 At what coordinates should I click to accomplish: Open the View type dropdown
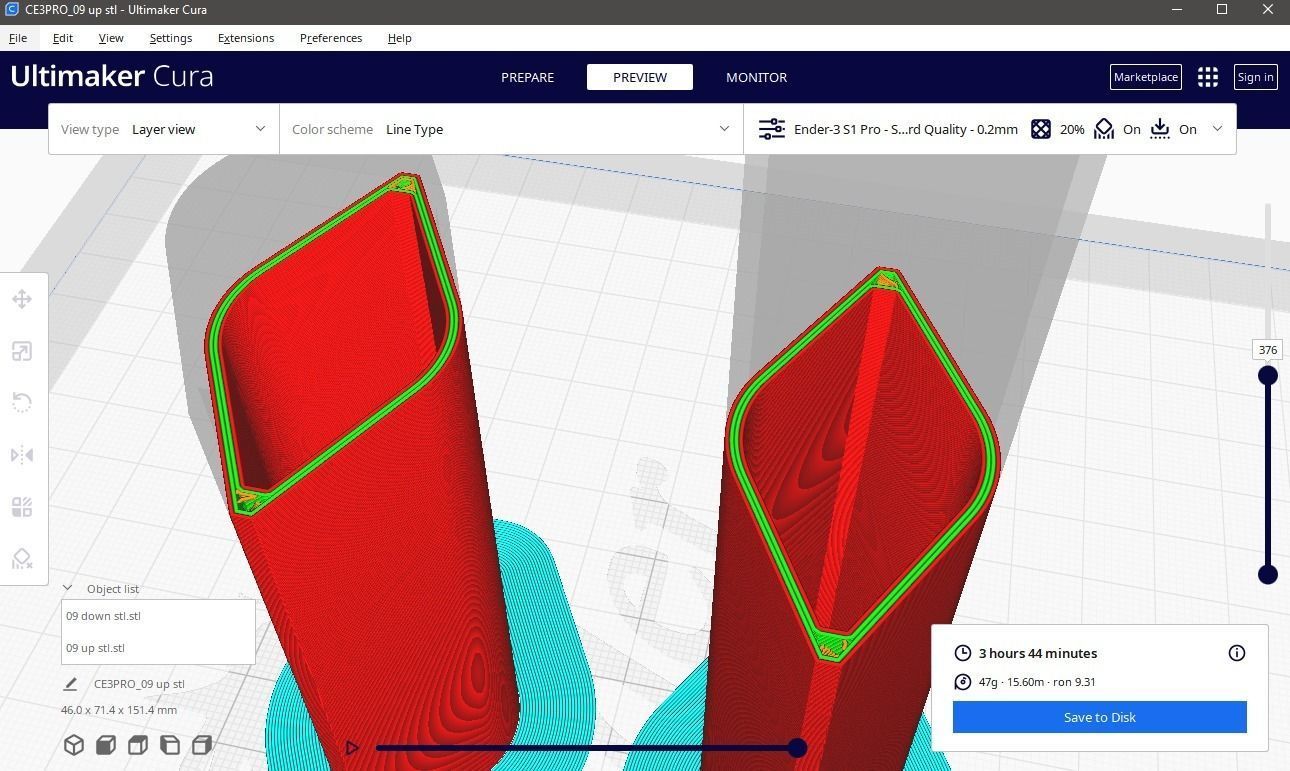(164, 129)
